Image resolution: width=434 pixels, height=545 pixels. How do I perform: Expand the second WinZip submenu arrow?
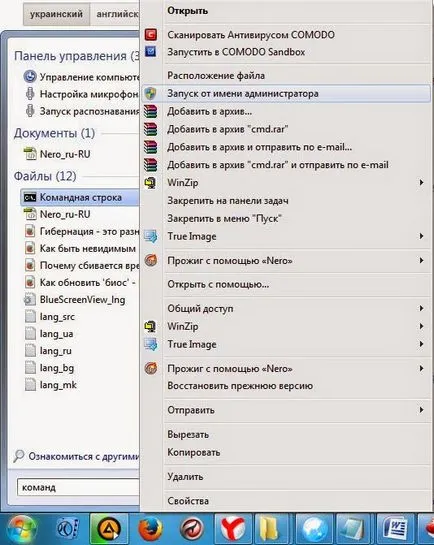click(x=421, y=326)
